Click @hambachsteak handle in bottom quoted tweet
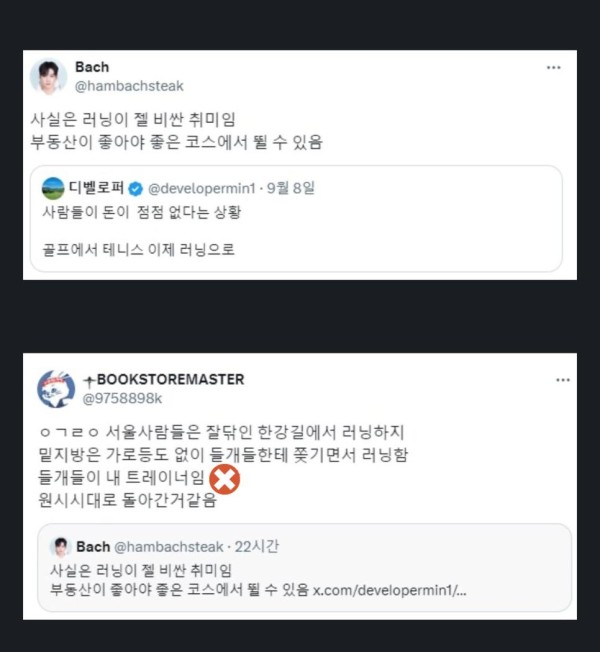This screenshot has height=652, width=600. [168, 547]
